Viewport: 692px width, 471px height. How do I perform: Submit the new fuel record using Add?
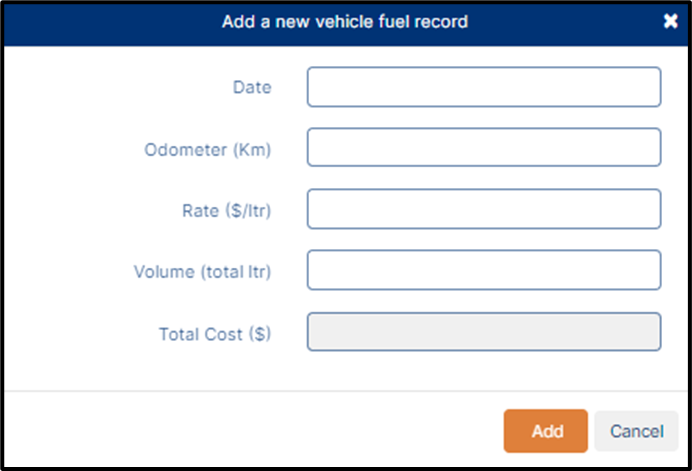tap(545, 431)
